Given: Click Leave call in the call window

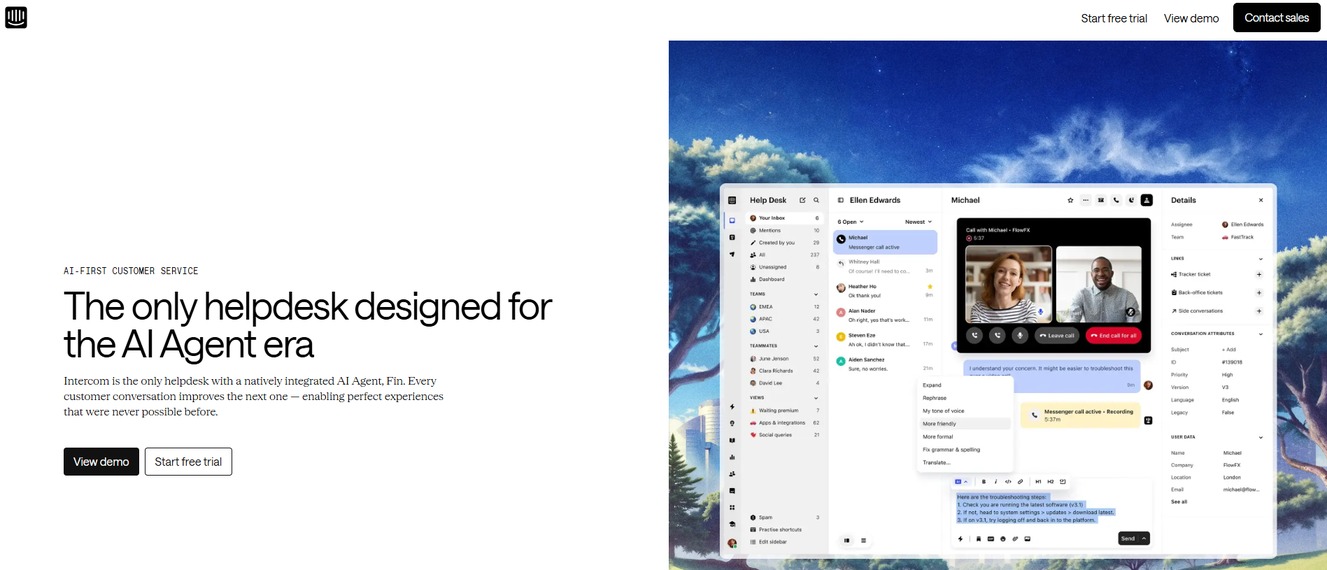Looking at the screenshot, I should point(1057,336).
